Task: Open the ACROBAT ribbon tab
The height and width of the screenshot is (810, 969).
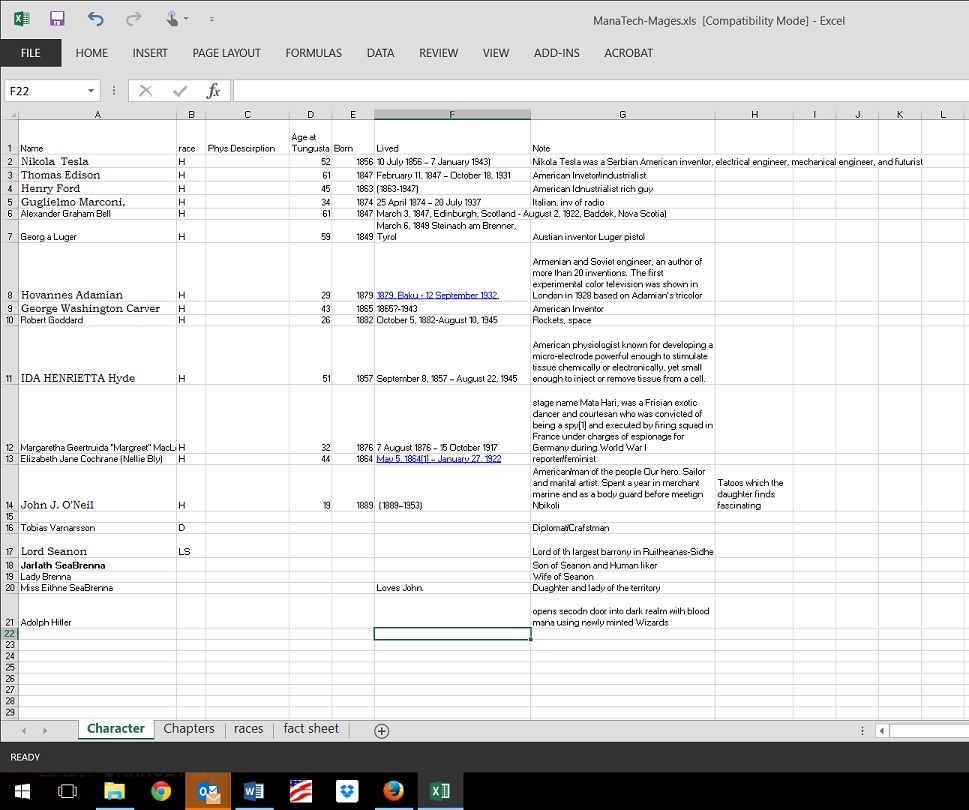Action: point(628,53)
